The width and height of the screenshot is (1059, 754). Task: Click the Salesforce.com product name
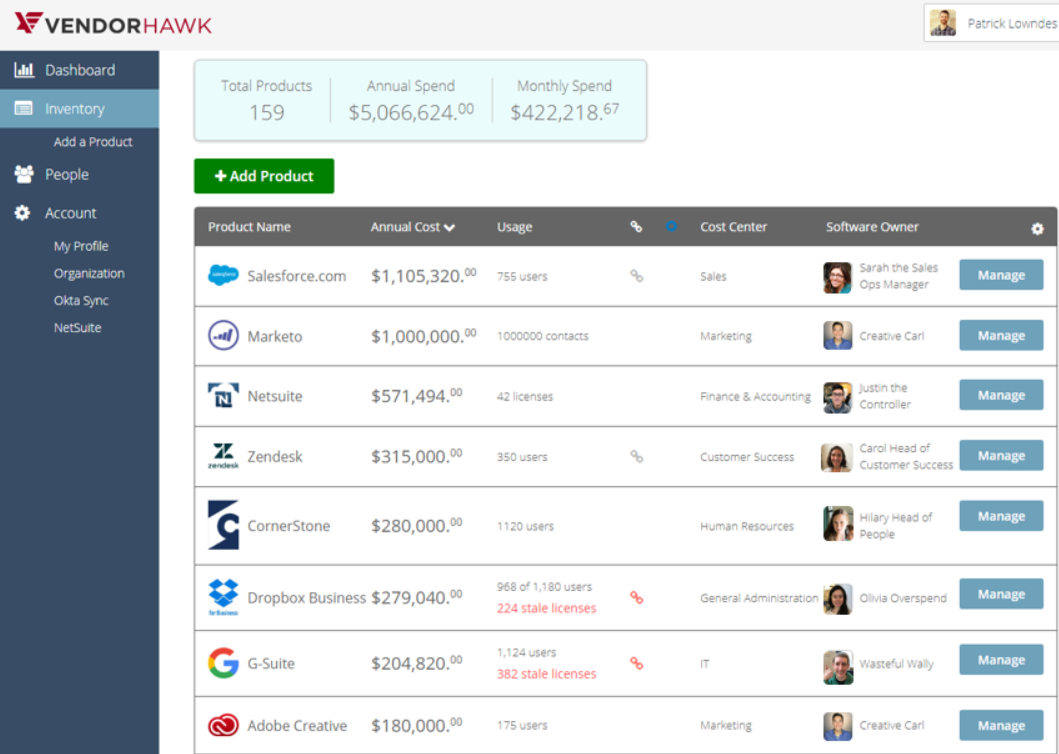[296, 276]
